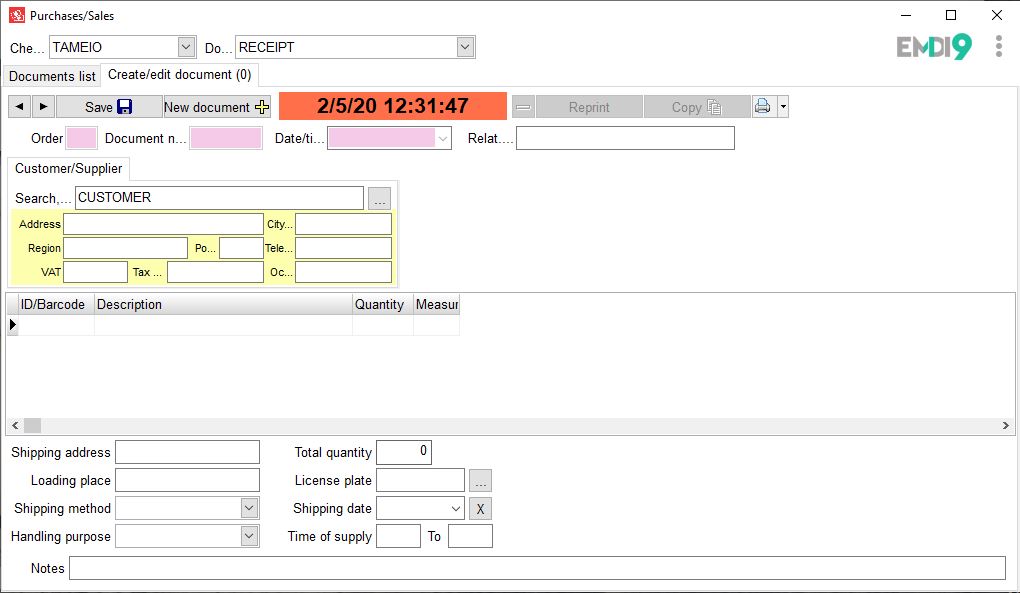Open the Shipping method dropdown

pyautogui.click(x=249, y=508)
